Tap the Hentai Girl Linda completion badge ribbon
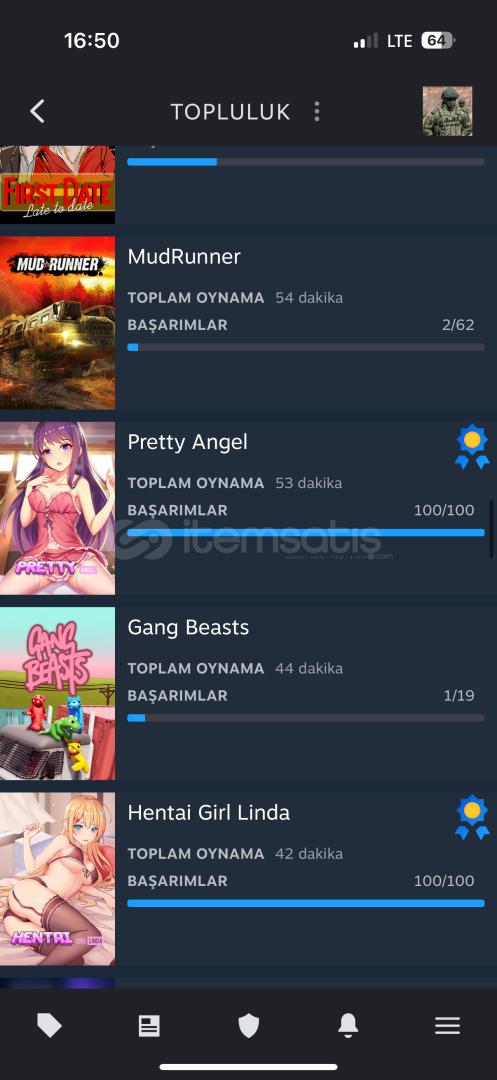497x1080 pixels. click(472, 818)
